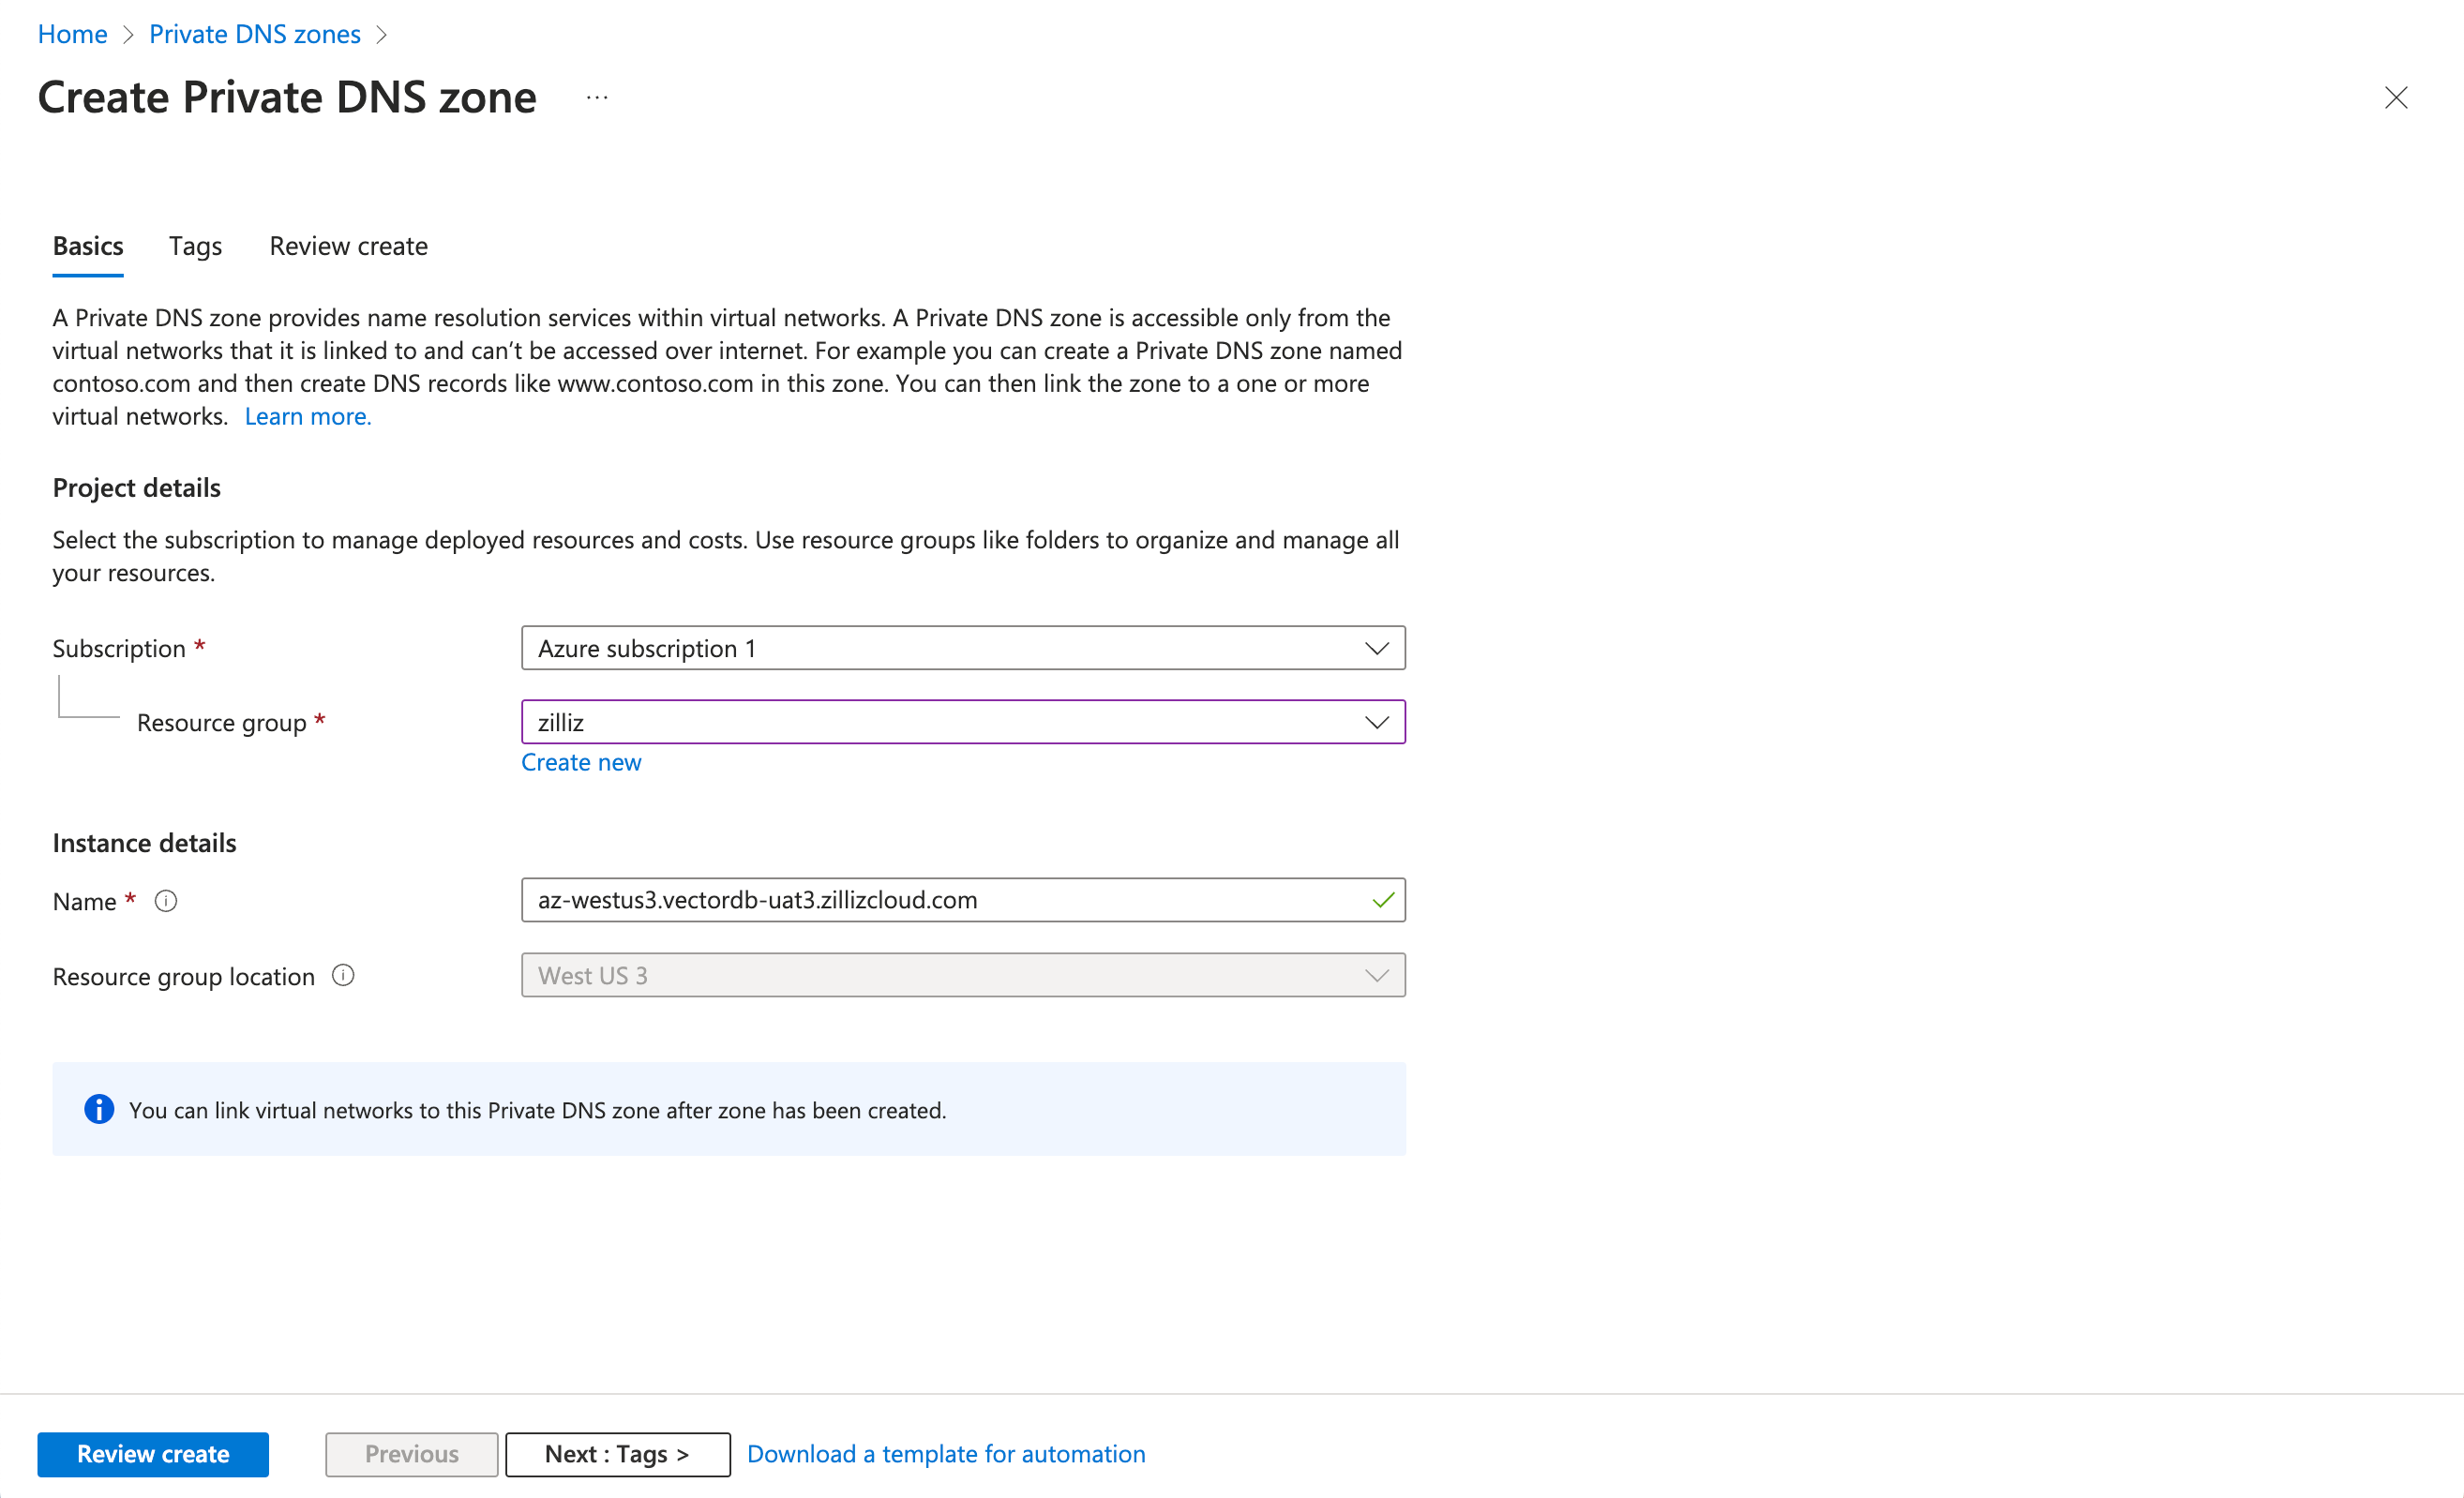Click breadcrumb chevron after Private DNS zones
The width and height of the screenshot is (2464, 1498).
(381, 35)
